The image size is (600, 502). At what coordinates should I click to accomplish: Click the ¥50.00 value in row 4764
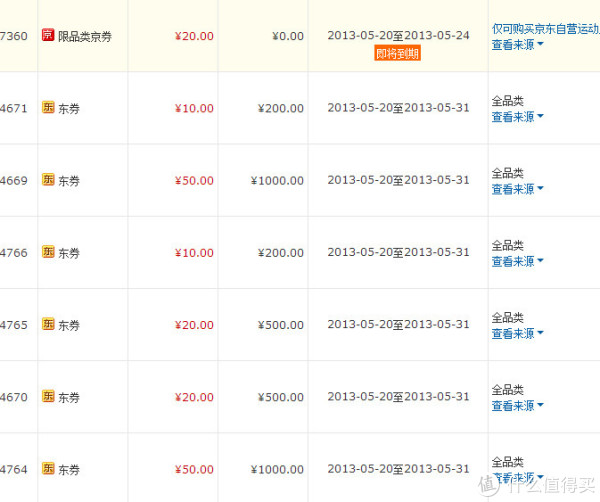tap(194, 469)
